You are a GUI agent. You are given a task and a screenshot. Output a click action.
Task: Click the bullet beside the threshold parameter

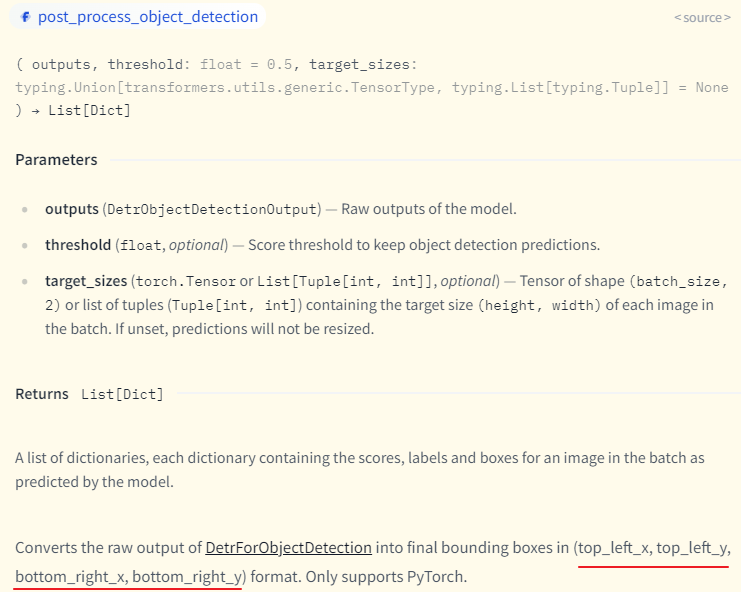click(25, 245)
